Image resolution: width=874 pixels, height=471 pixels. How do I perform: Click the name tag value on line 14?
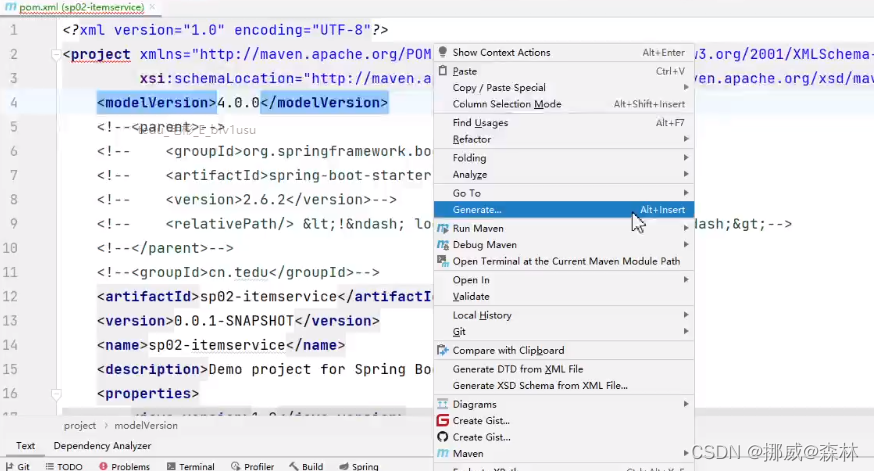pyautogui.click(x=217, y=345)
